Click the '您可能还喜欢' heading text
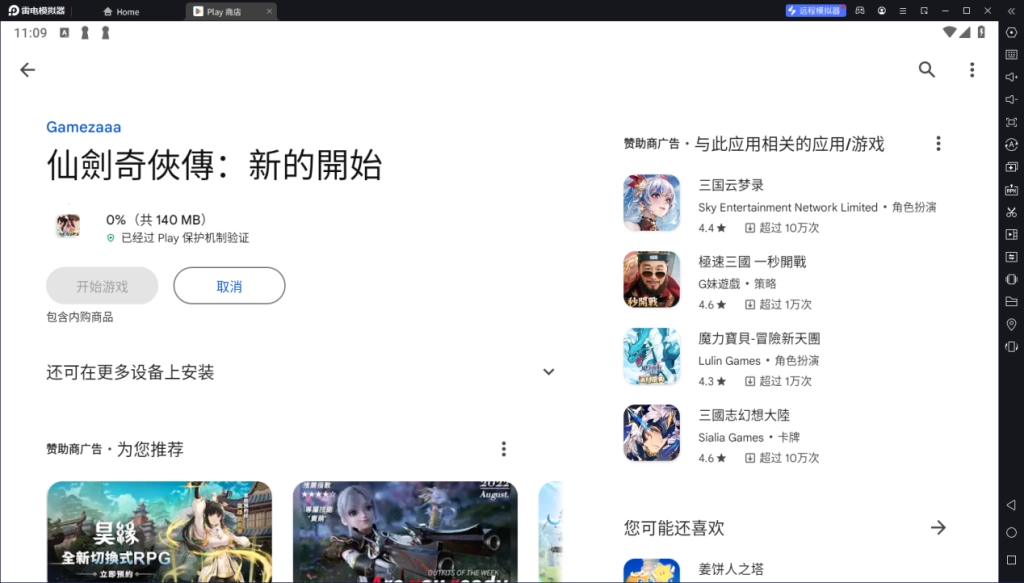 (674, 528)
